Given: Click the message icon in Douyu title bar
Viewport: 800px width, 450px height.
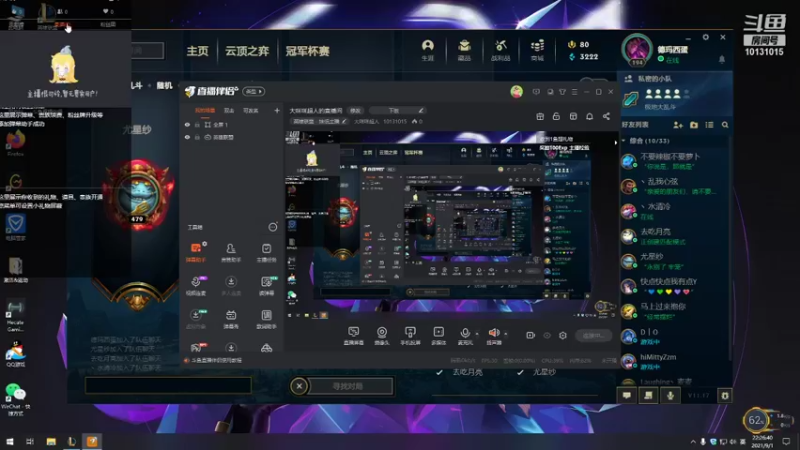Looking at the screenshot, I should tap(536, 92).
